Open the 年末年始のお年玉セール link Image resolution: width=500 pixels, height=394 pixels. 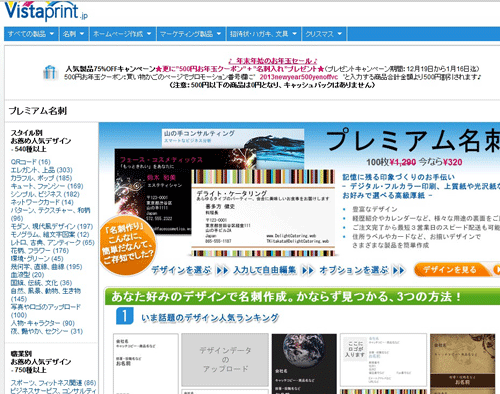273,61
